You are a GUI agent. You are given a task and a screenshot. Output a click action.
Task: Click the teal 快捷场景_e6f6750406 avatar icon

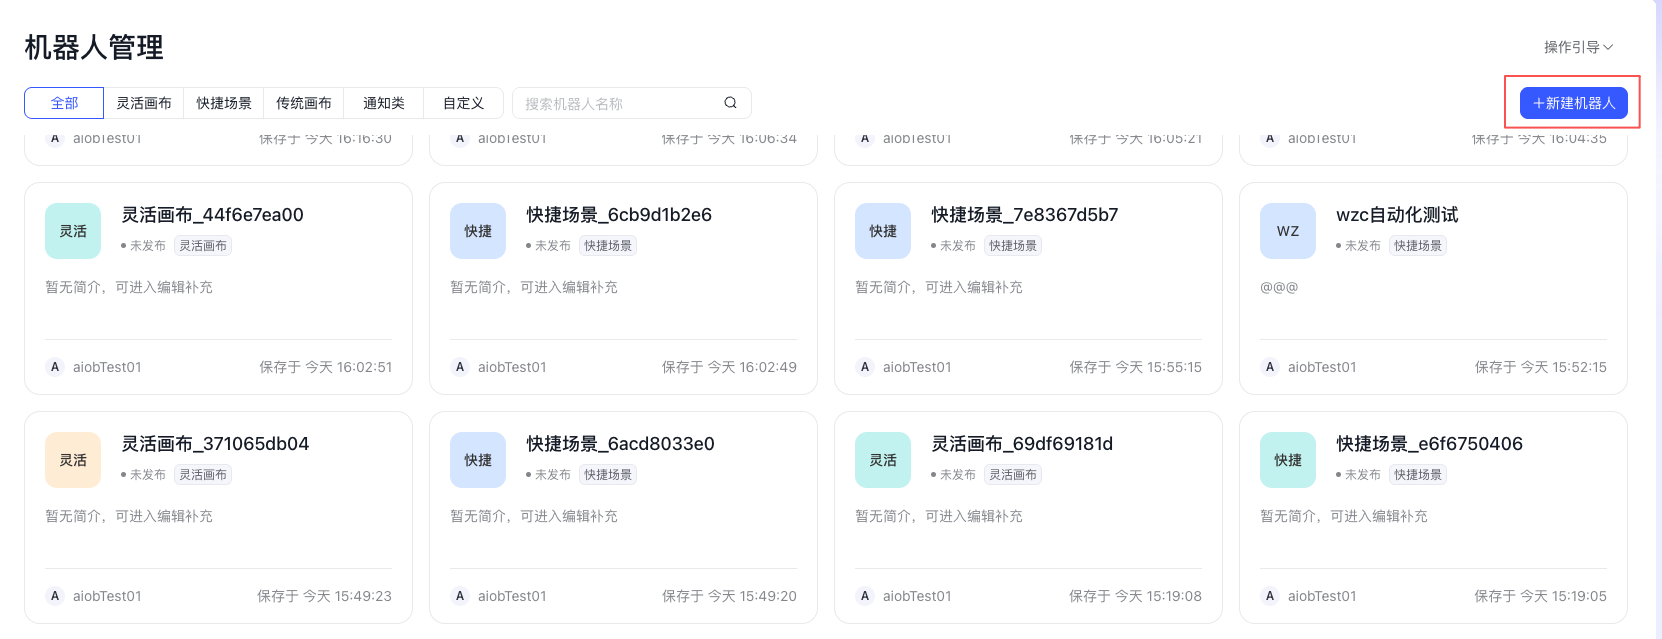pos(1288,460)
